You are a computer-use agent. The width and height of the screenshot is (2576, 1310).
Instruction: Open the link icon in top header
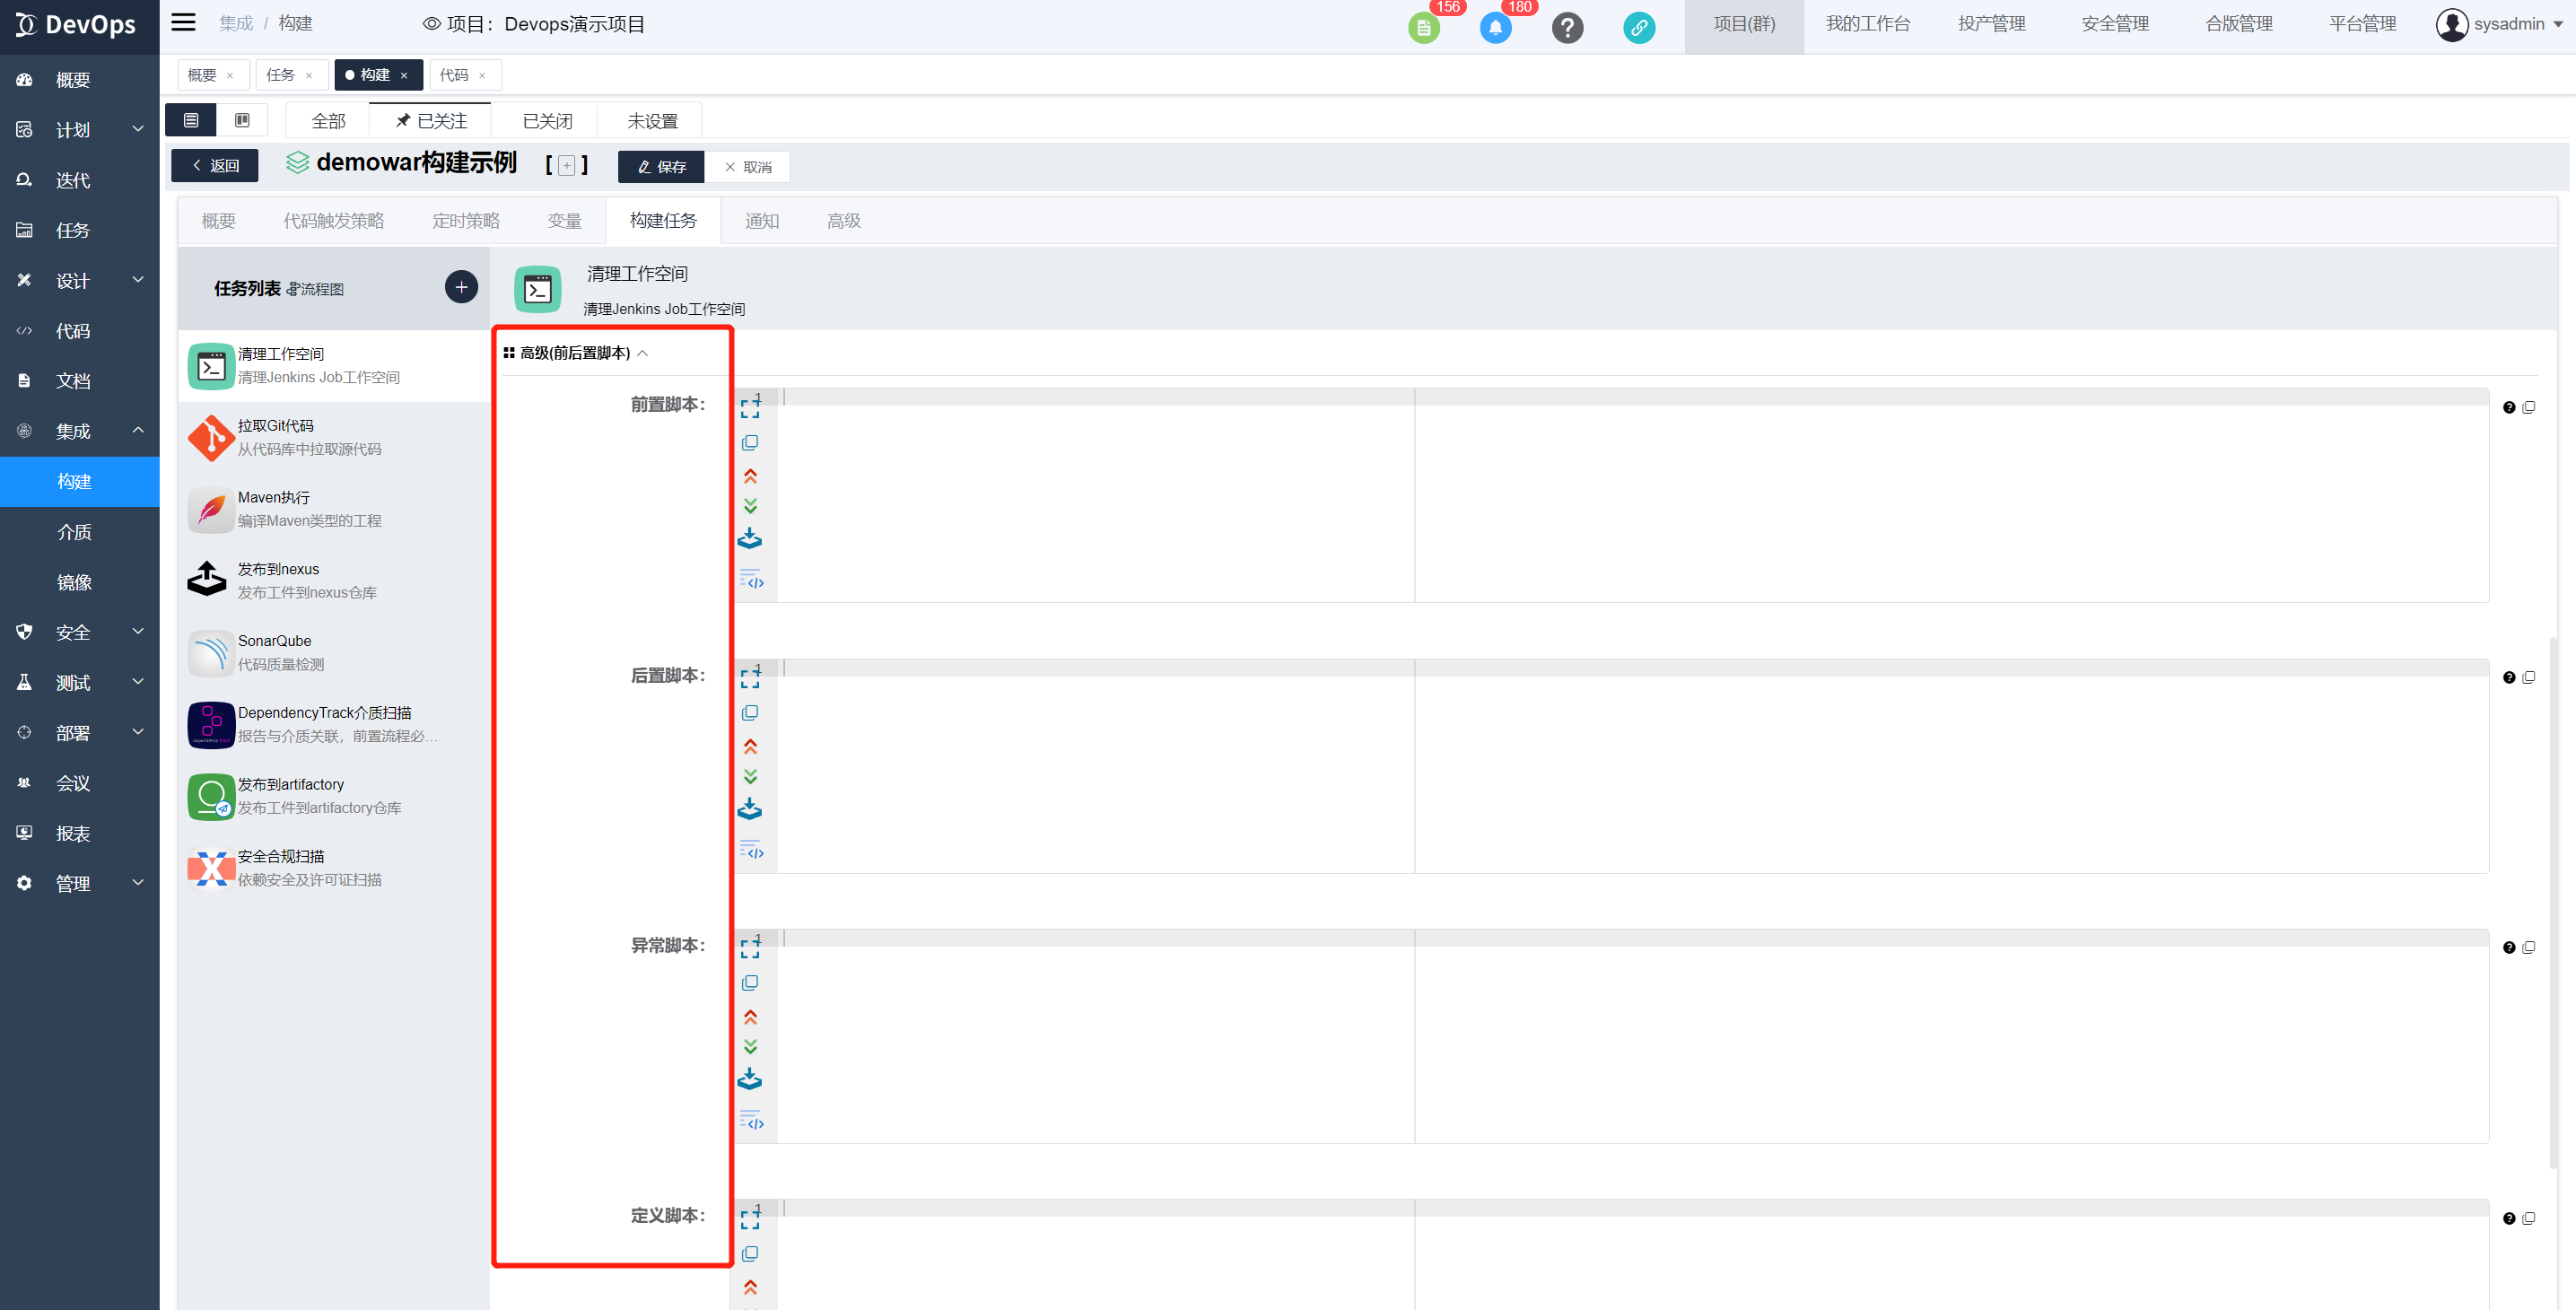click(1638, 27)
